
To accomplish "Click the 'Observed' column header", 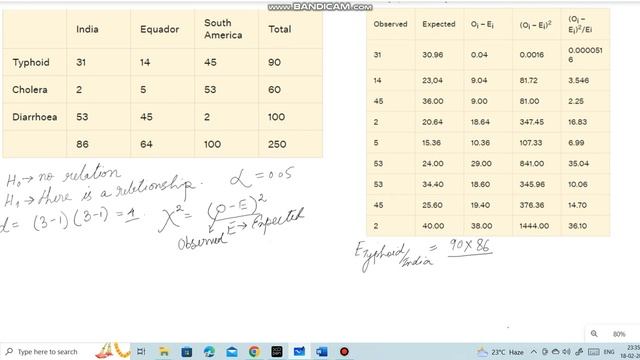I will [x=390, y=24].
